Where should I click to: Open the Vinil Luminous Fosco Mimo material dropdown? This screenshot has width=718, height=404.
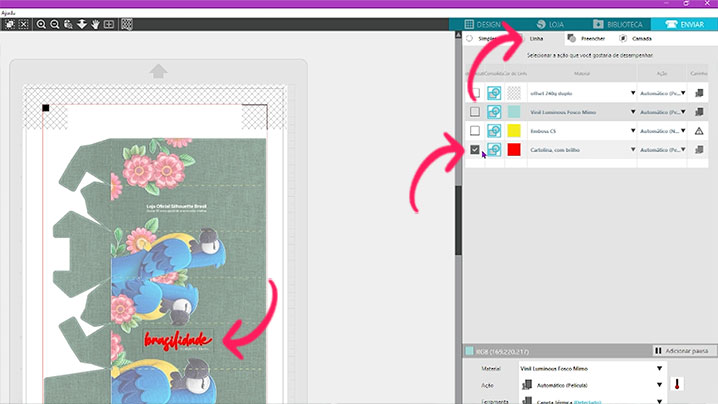tap(633, 112)
